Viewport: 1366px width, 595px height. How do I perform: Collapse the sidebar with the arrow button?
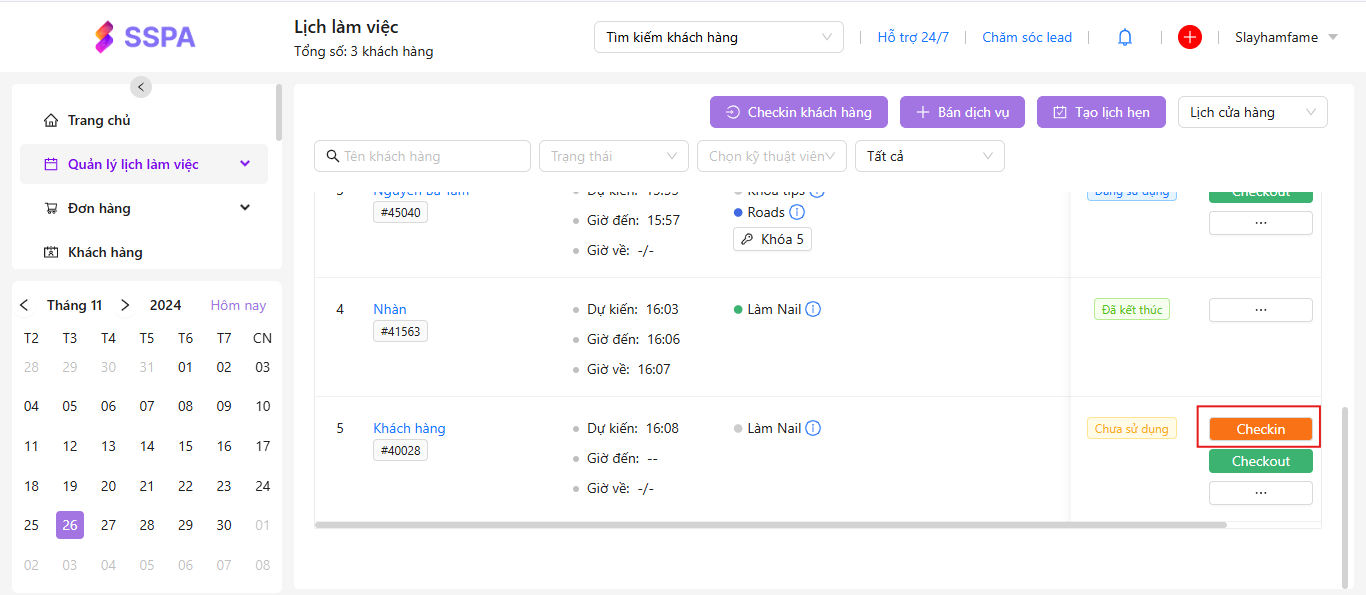click(141, 87)
